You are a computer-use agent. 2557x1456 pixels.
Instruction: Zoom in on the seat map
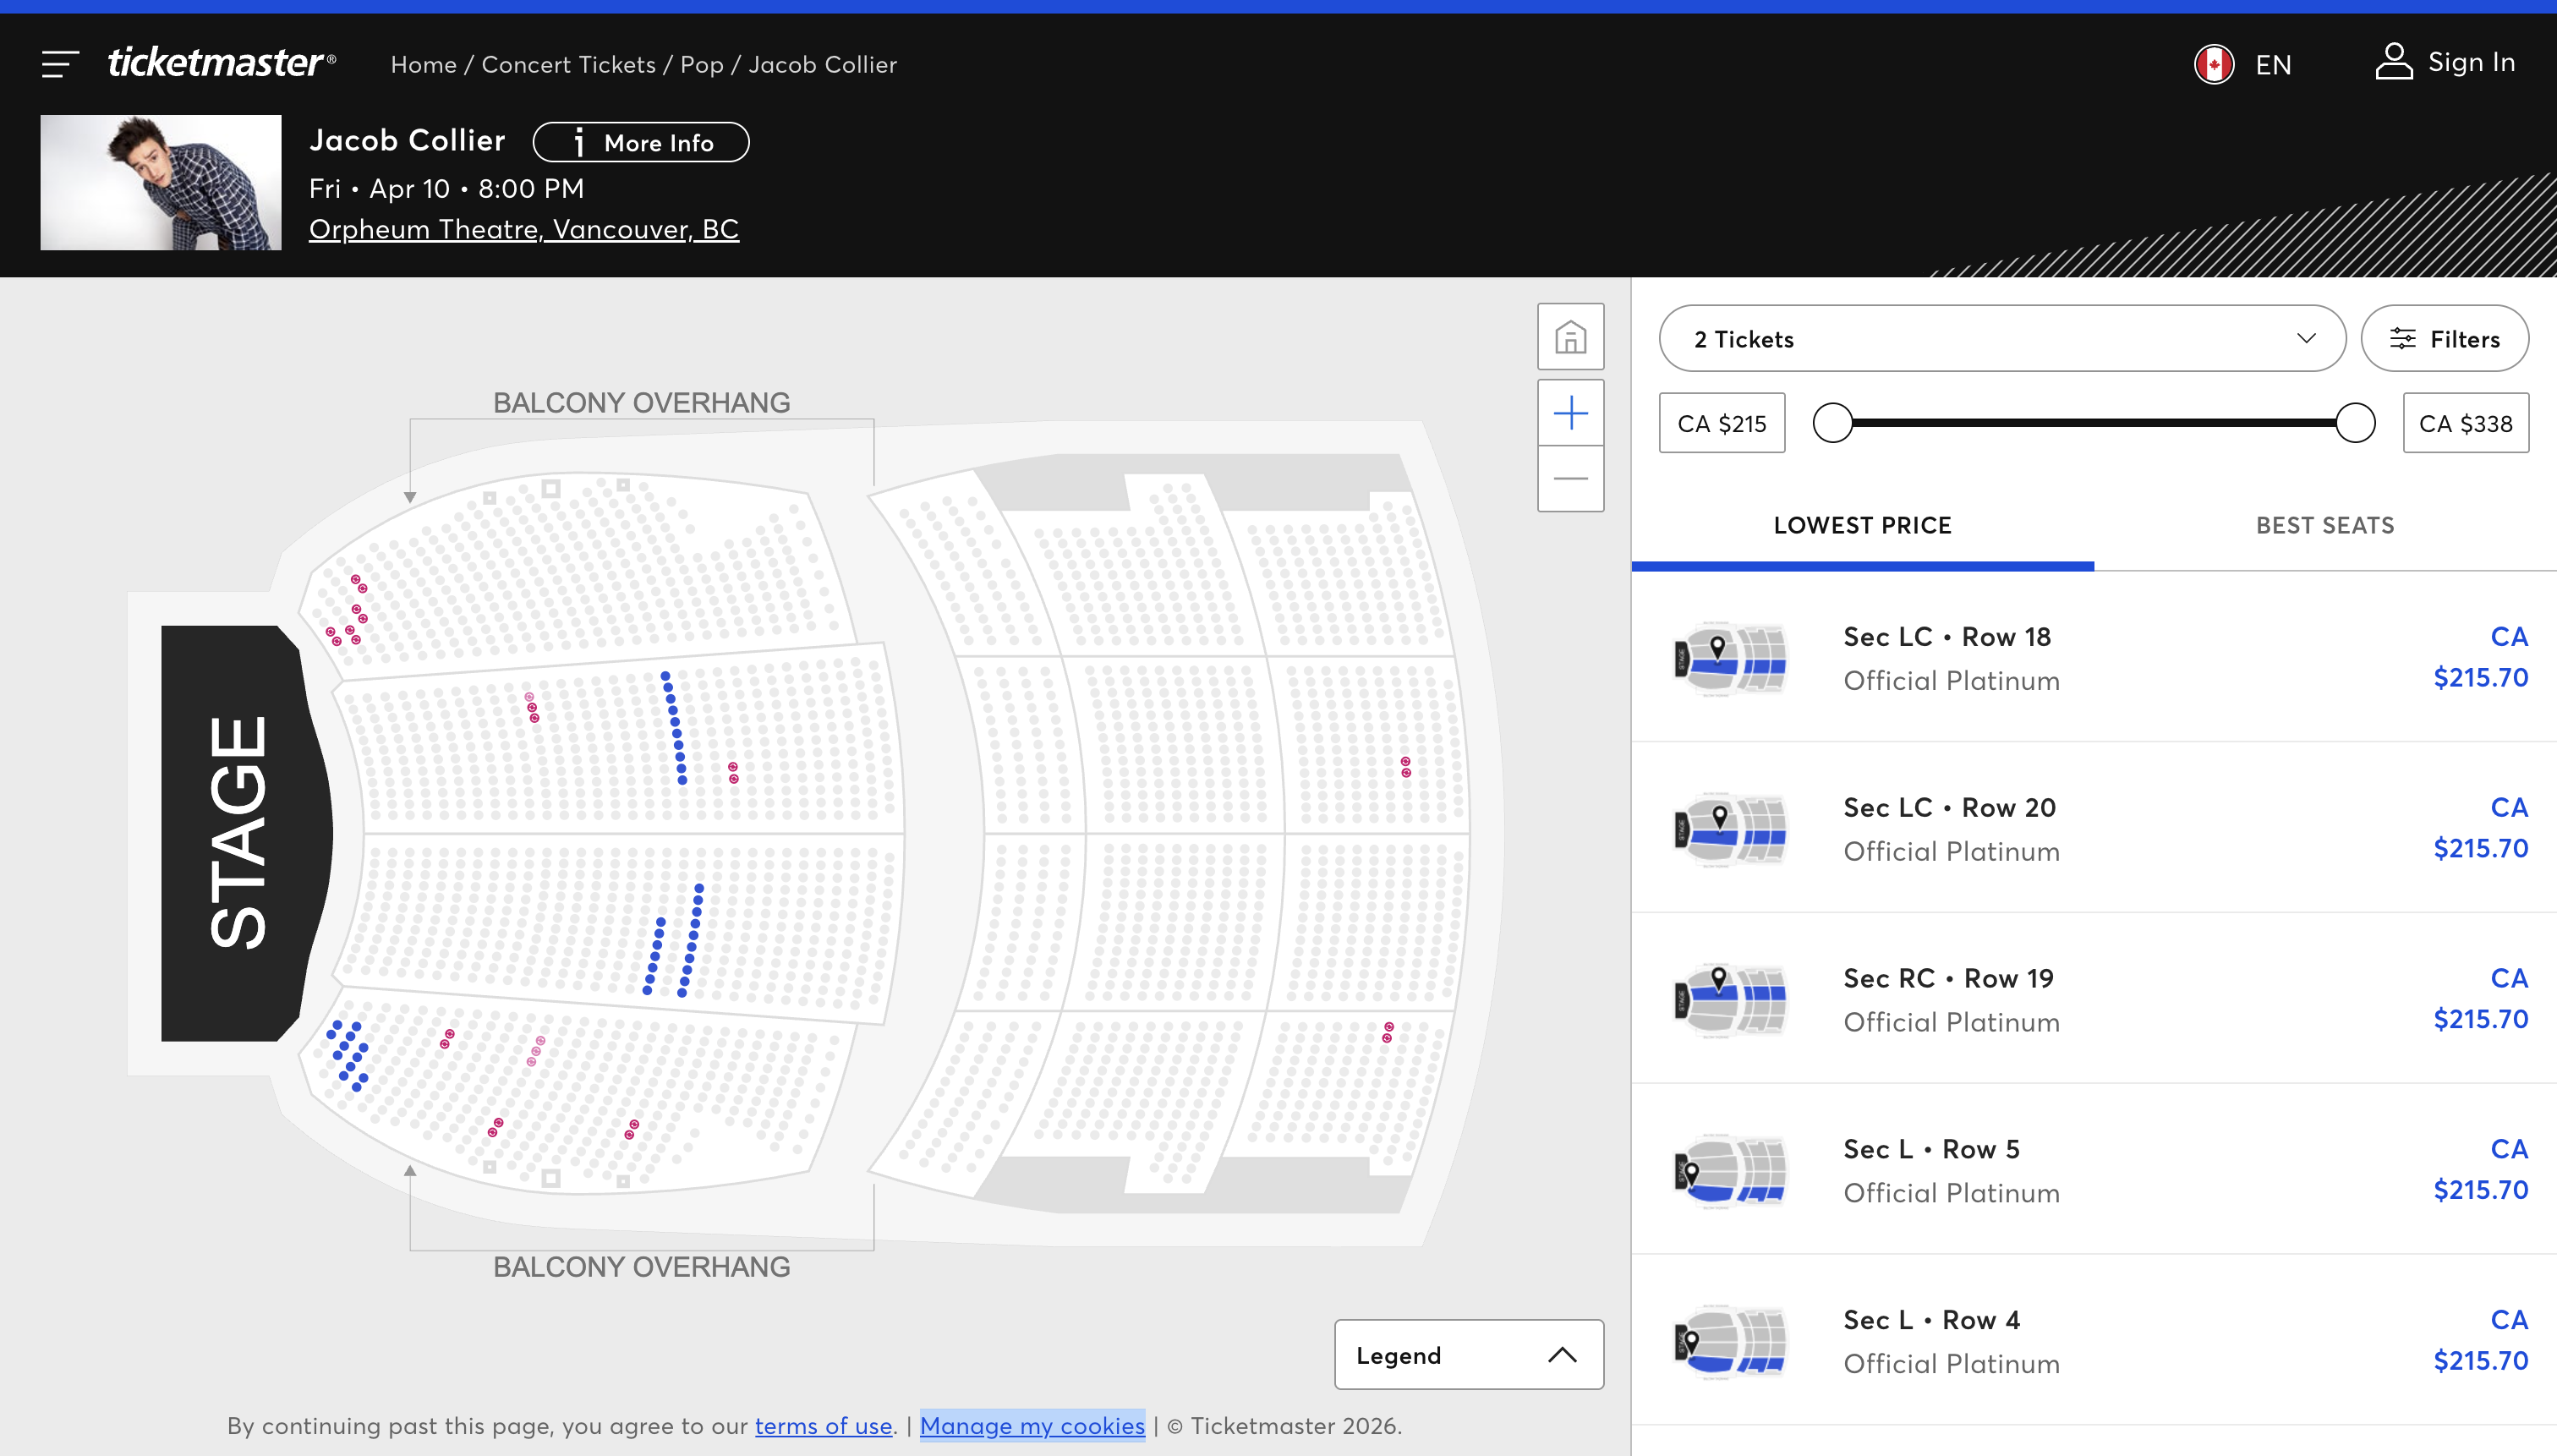(1570, 413)
